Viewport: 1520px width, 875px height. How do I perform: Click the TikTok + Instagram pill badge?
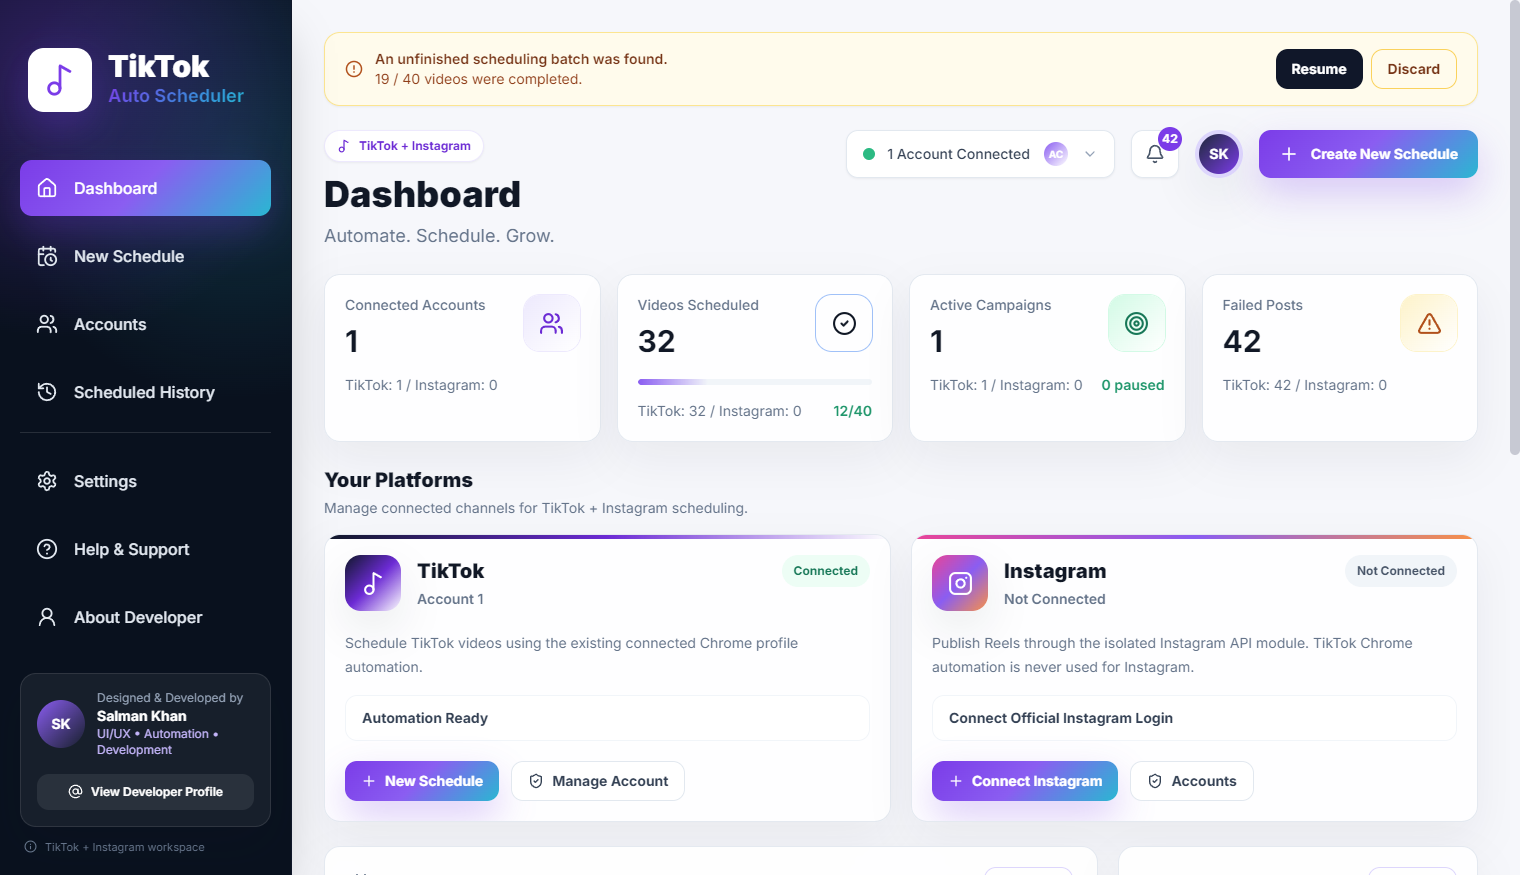(x=404, y=146)
